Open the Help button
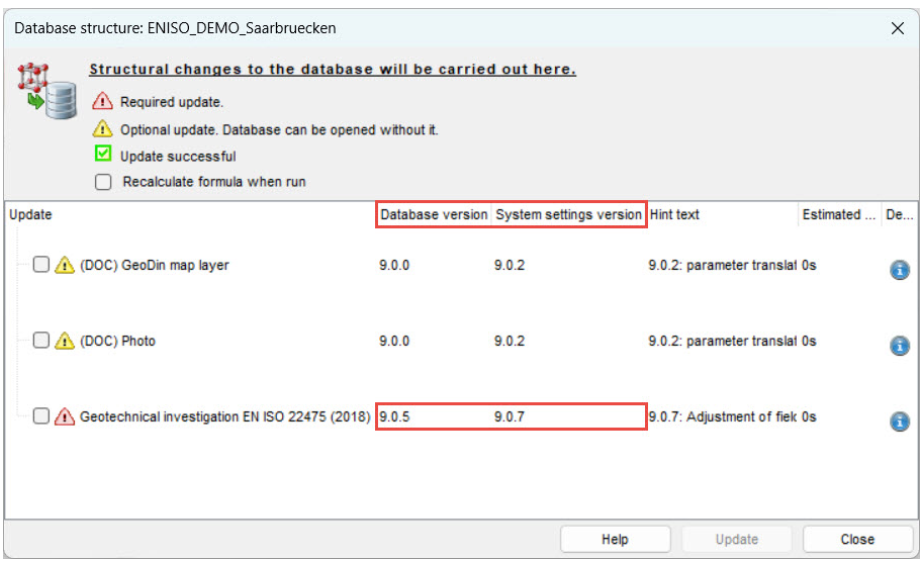 tap(615, 539)
